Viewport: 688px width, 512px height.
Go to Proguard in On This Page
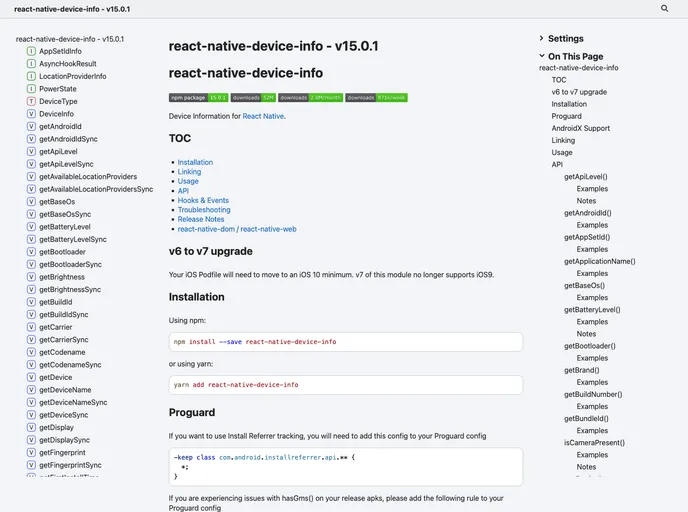coord(566,116)
